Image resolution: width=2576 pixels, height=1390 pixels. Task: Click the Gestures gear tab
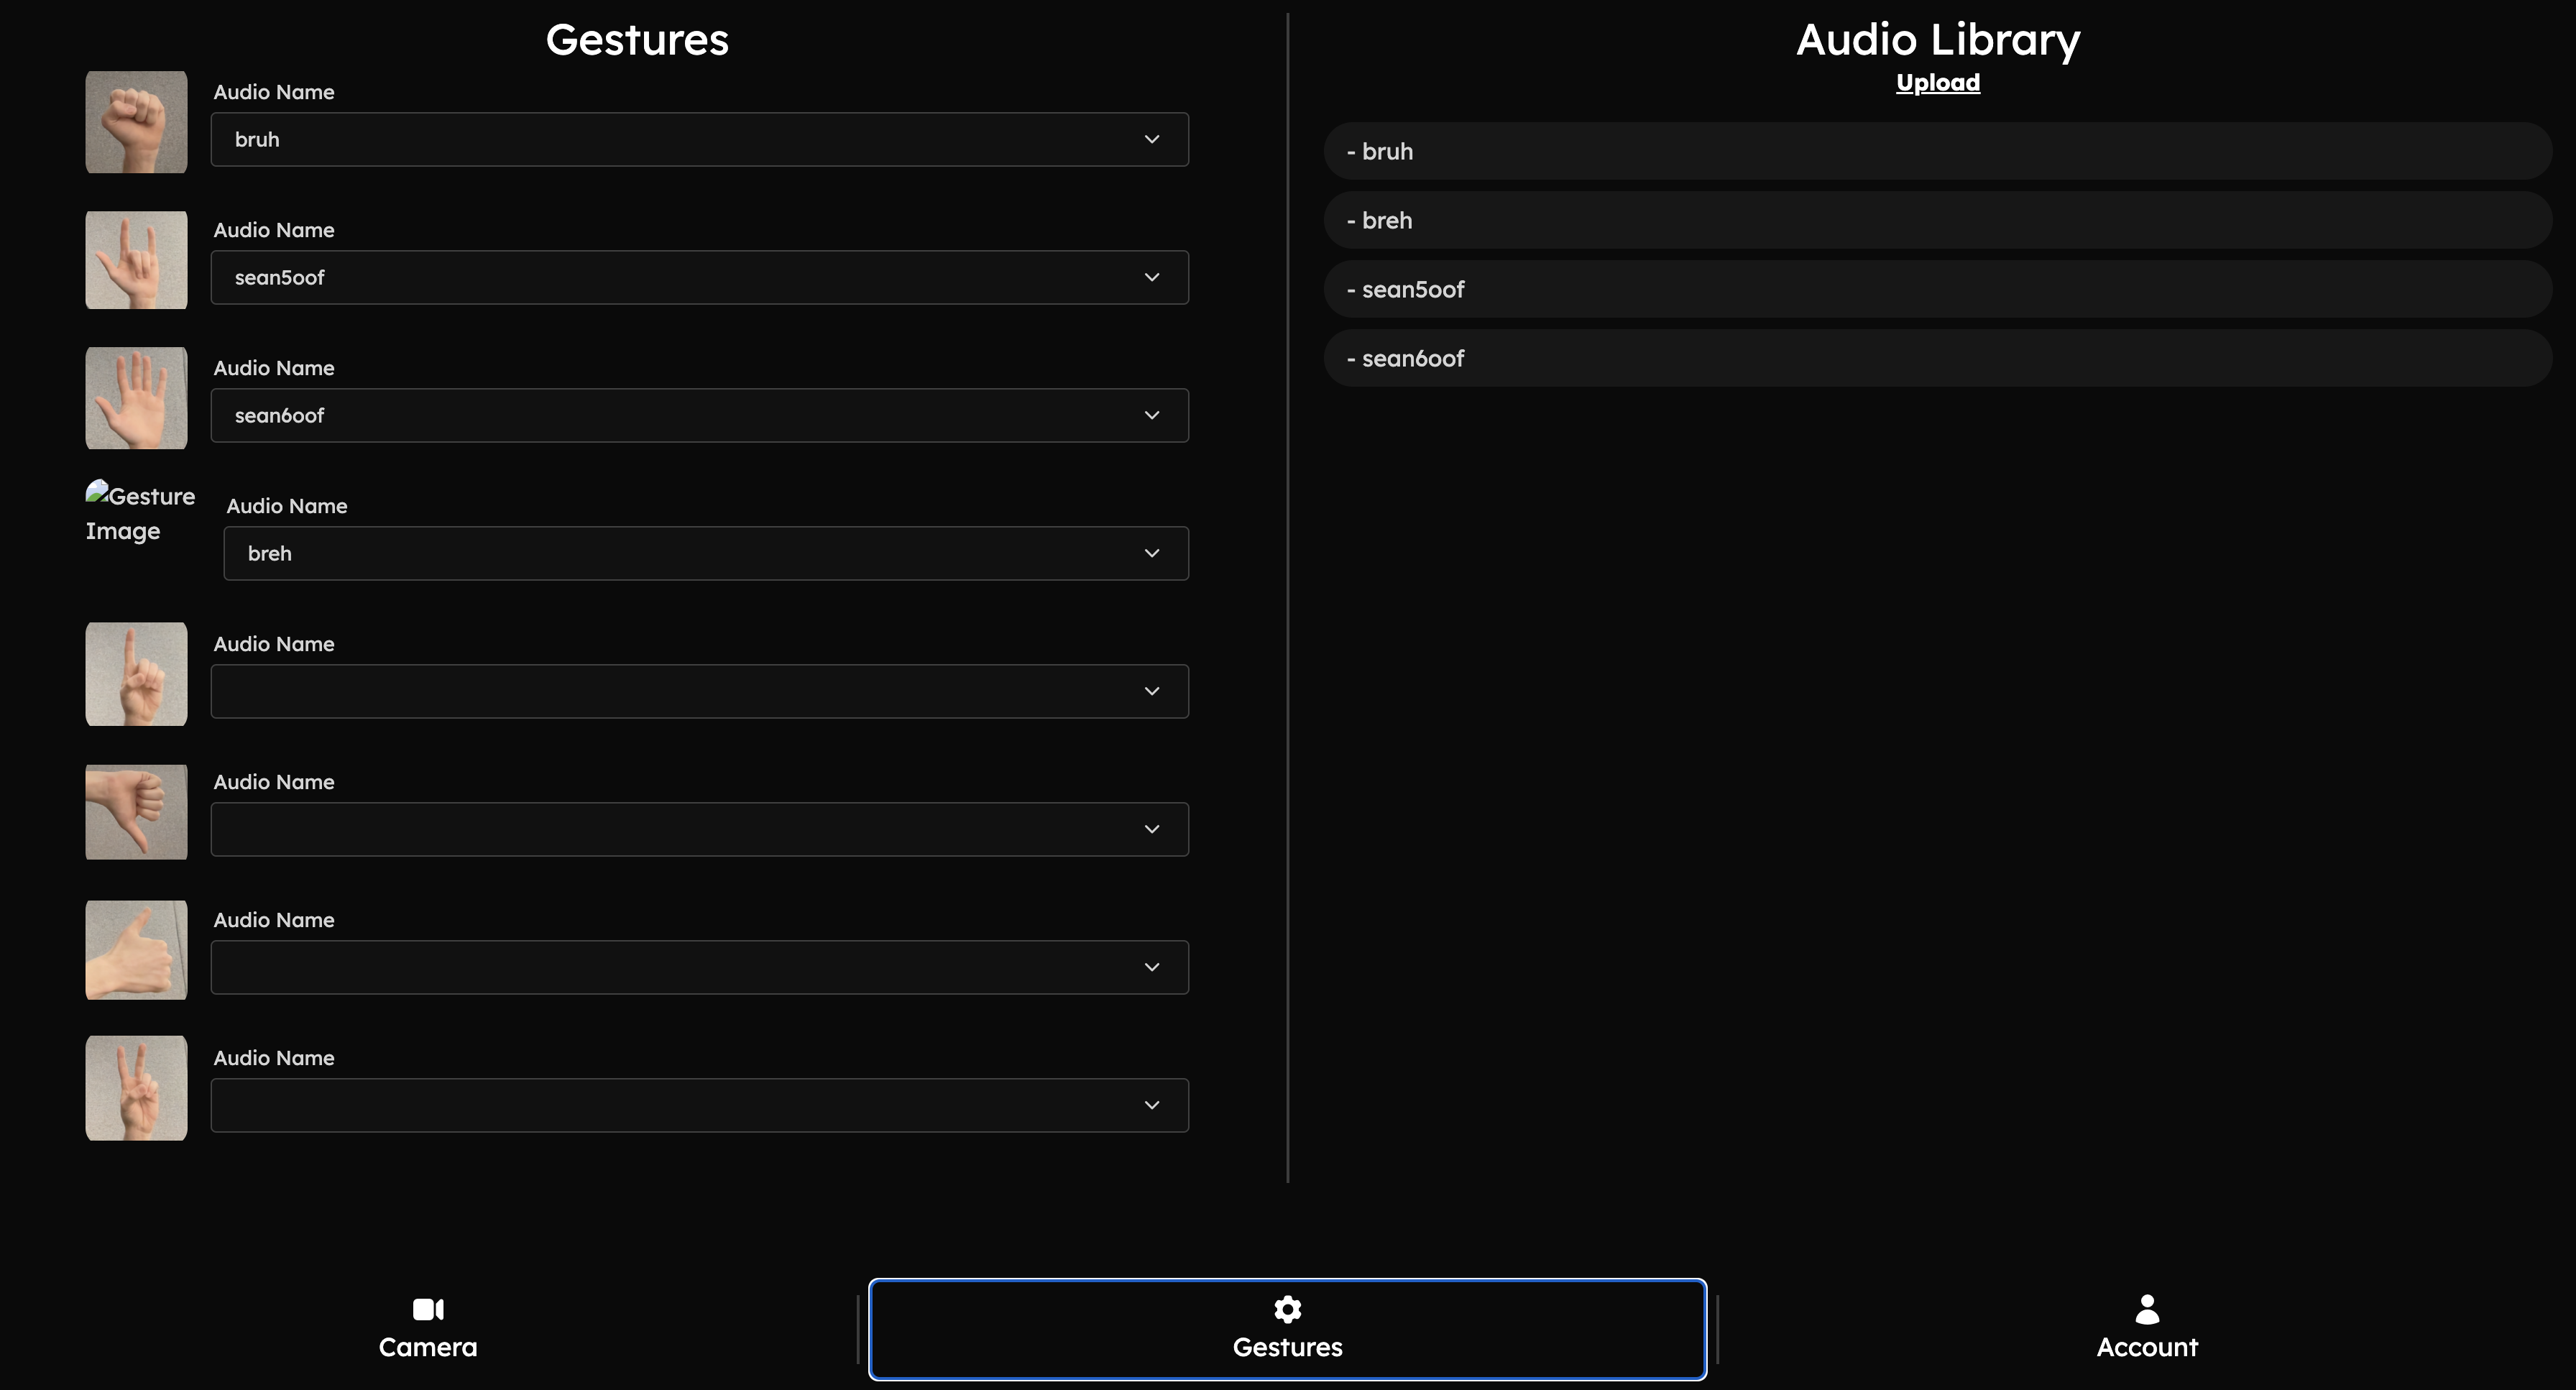pyautogui.click(x=1287, y=1329)
